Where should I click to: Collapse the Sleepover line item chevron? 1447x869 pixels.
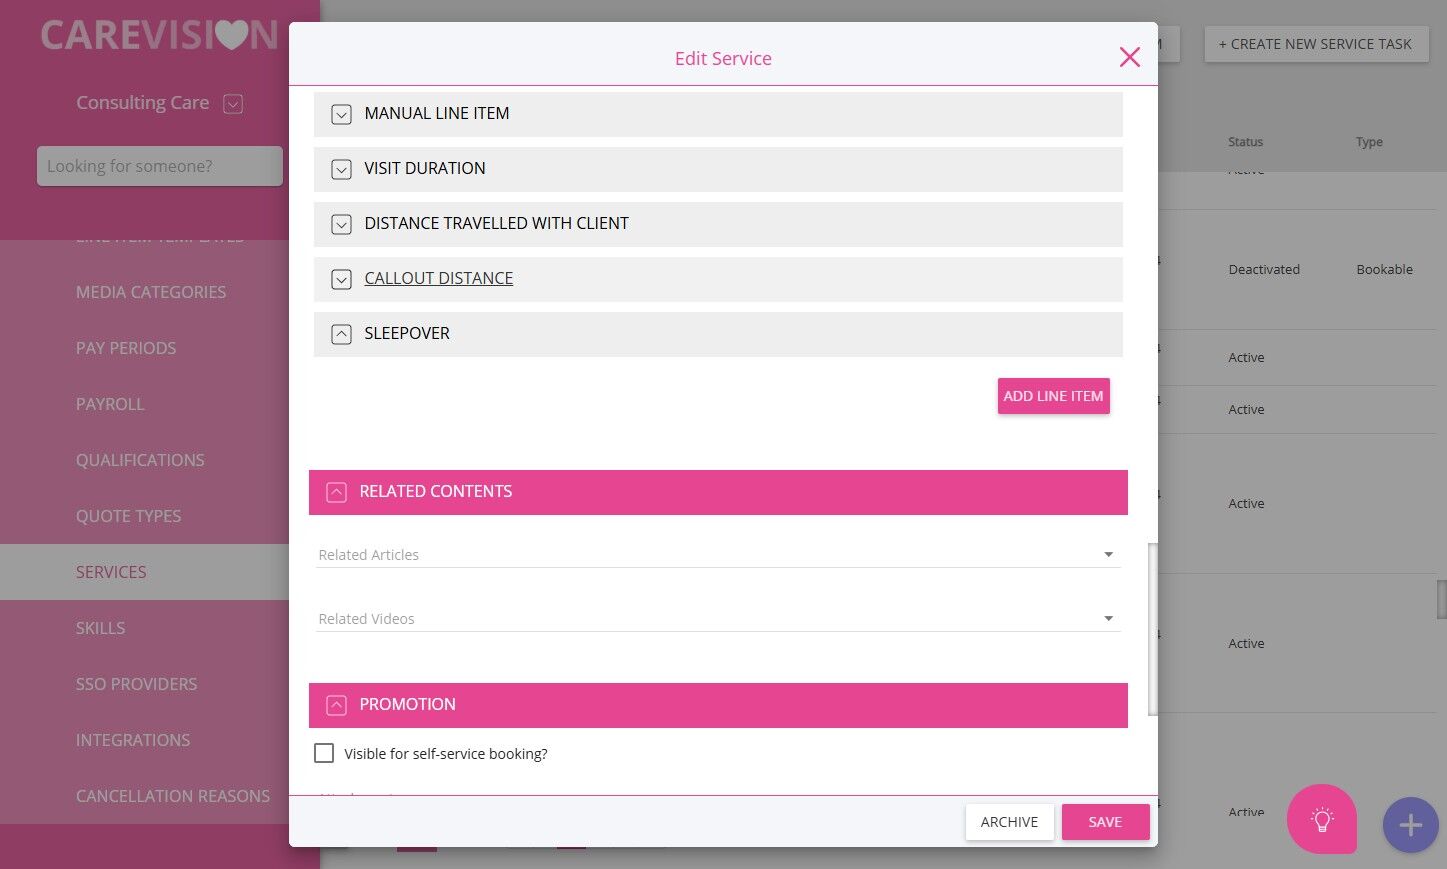(x=341, y=334)
